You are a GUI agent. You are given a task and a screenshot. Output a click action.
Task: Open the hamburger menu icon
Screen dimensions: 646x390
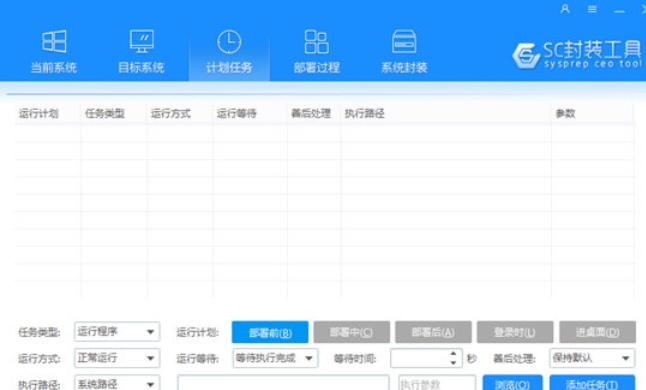click(x=592, y=9)
